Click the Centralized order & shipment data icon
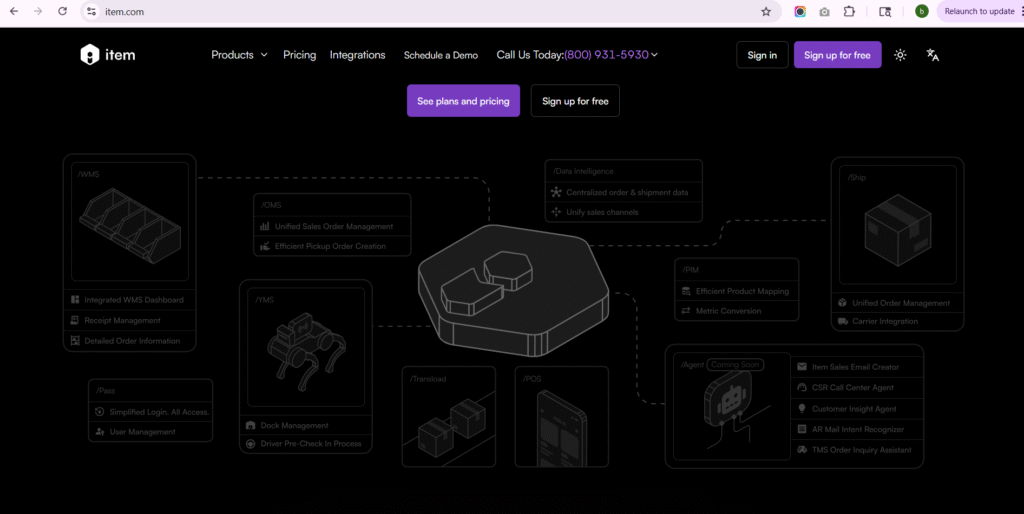Screen dimensions: 1024x514 [556, 192]
